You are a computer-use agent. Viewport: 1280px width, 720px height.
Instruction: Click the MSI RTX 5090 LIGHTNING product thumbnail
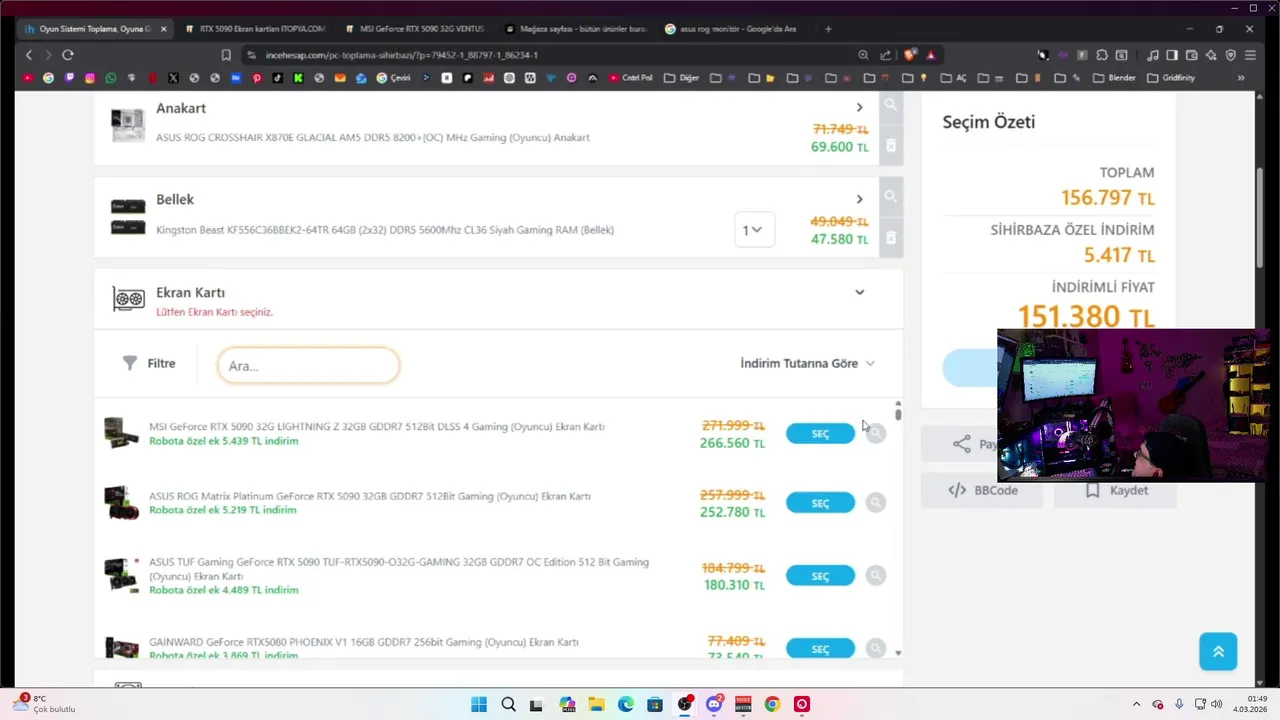pos(122,433)
